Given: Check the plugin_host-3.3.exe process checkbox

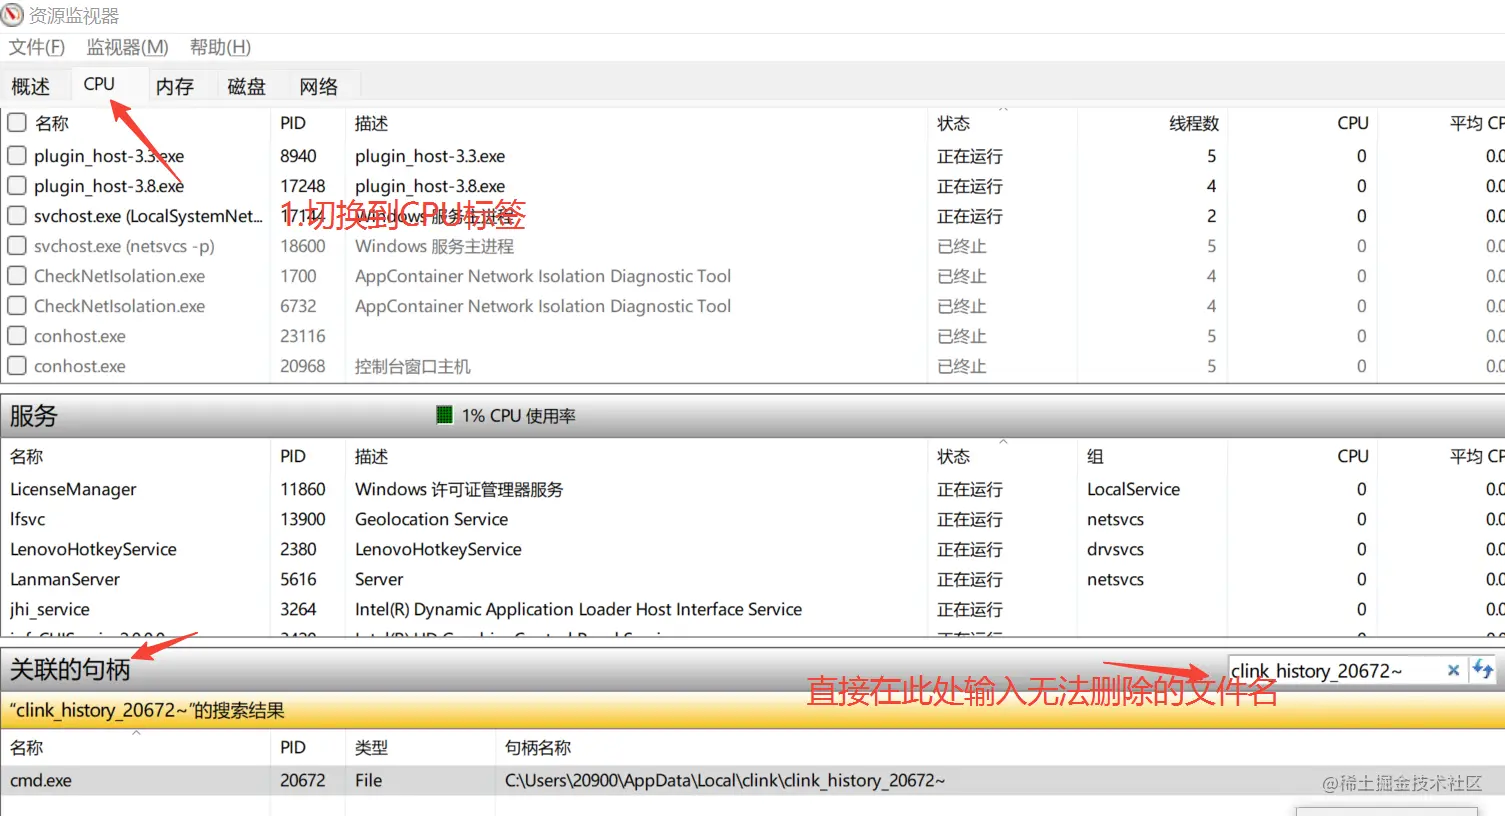Looking at the screenshot, I should pos(16,156).
